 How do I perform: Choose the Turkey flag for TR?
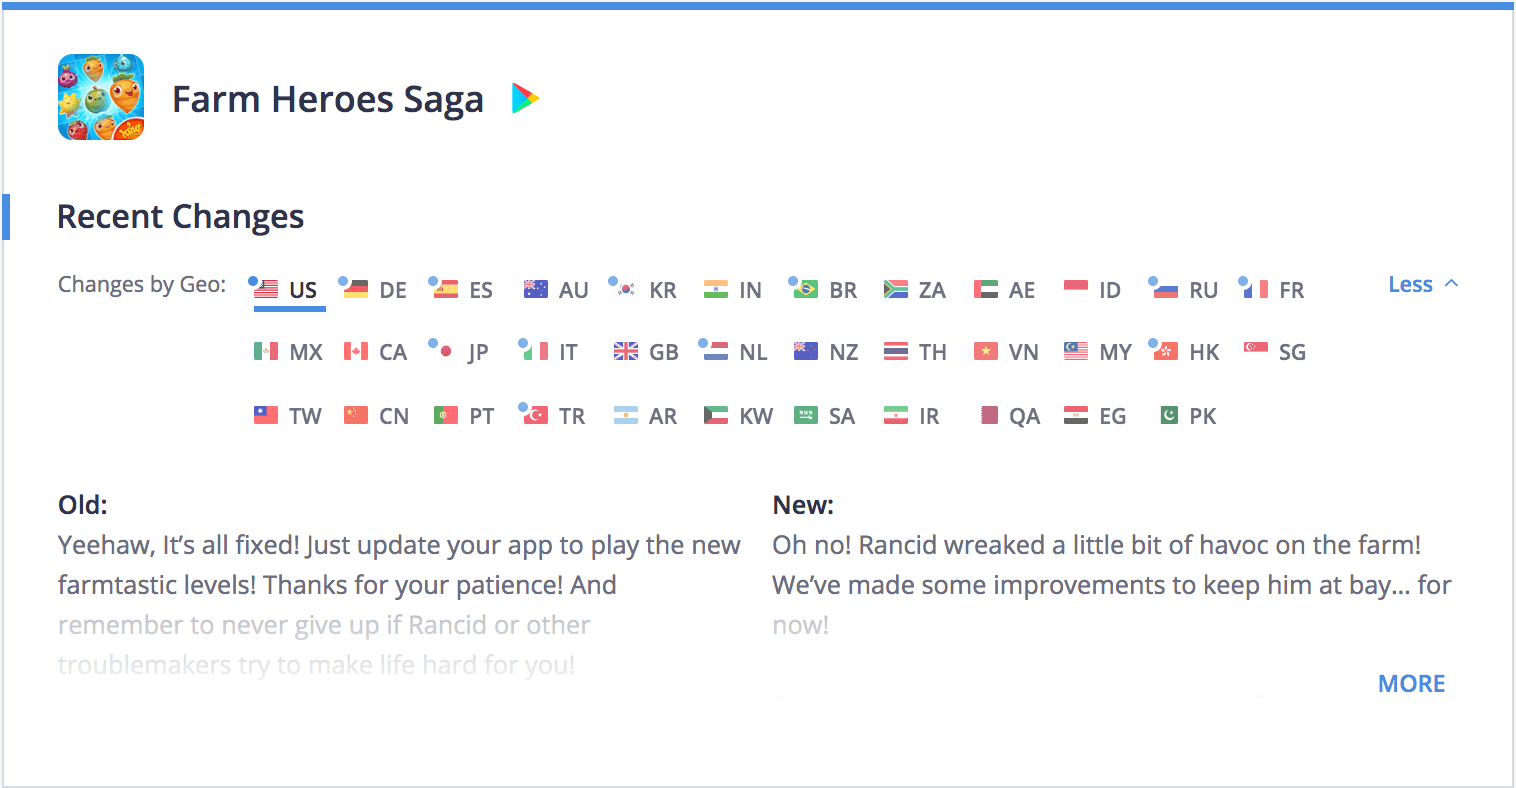[536, 416]
